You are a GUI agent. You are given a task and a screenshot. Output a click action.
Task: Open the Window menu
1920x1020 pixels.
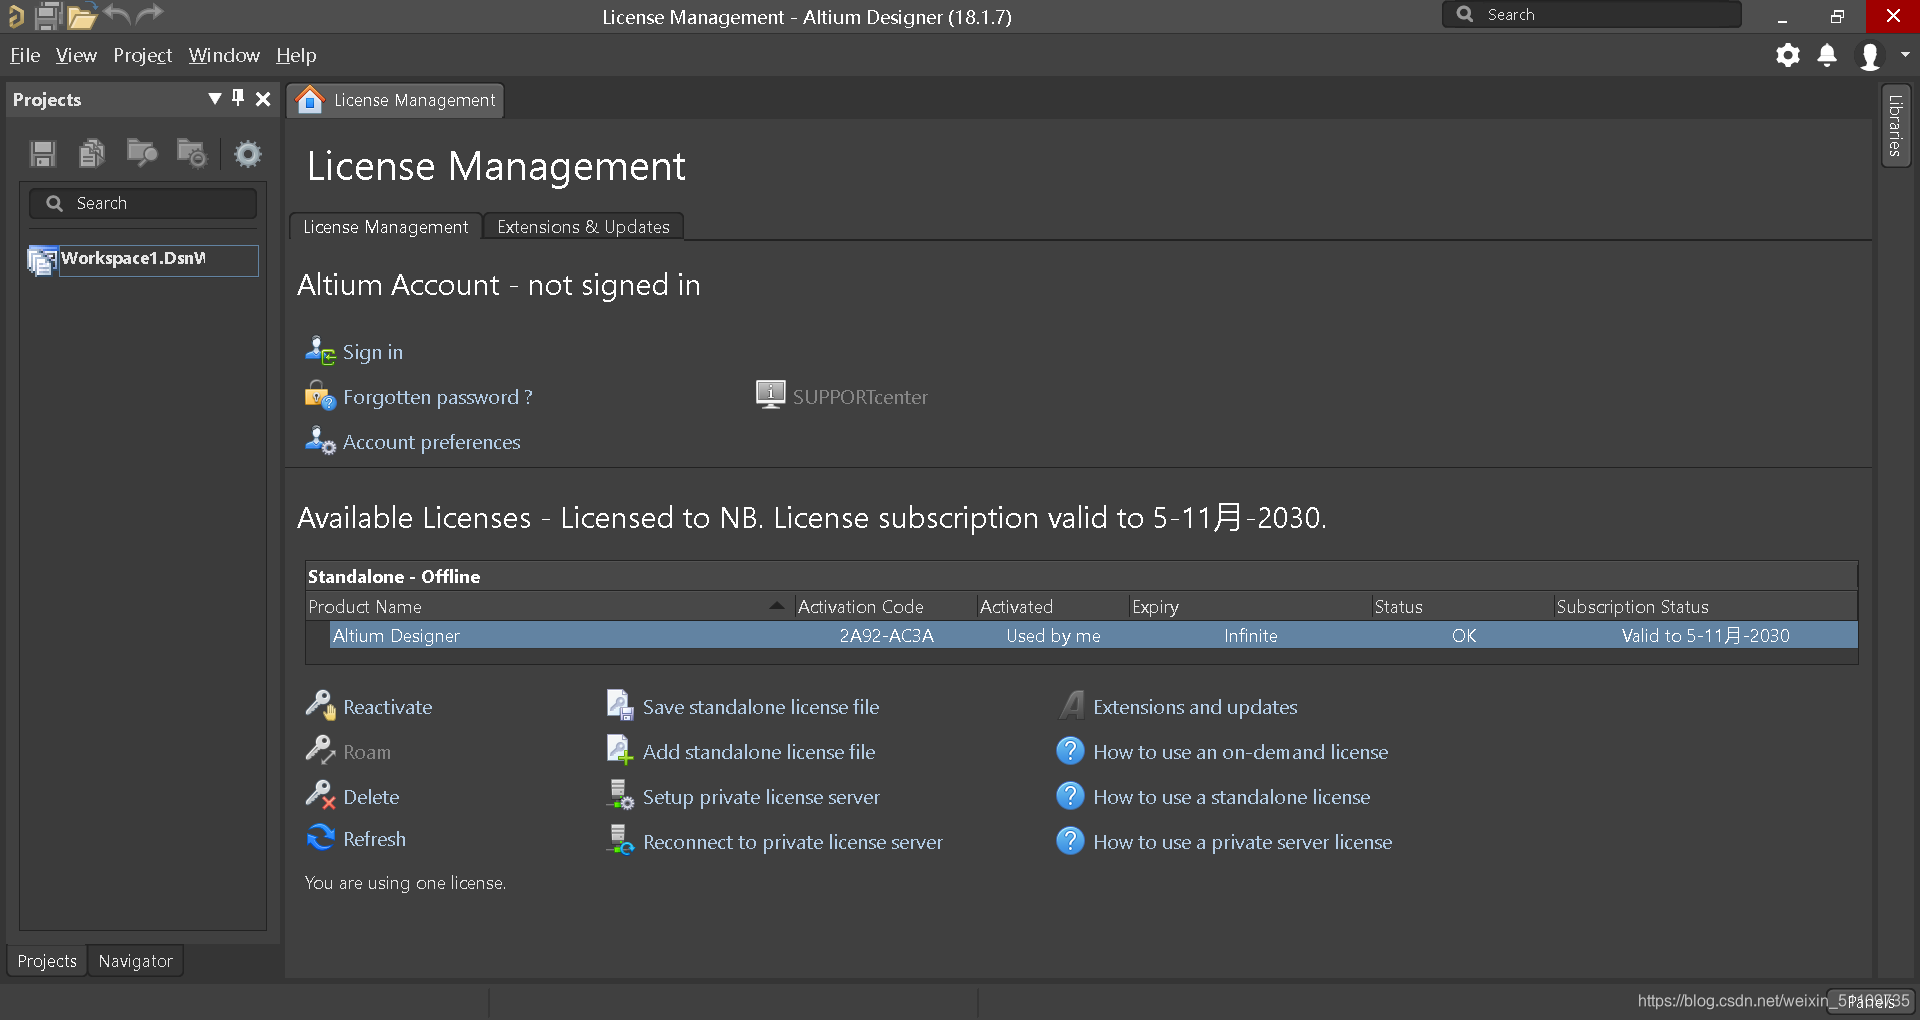224,55
